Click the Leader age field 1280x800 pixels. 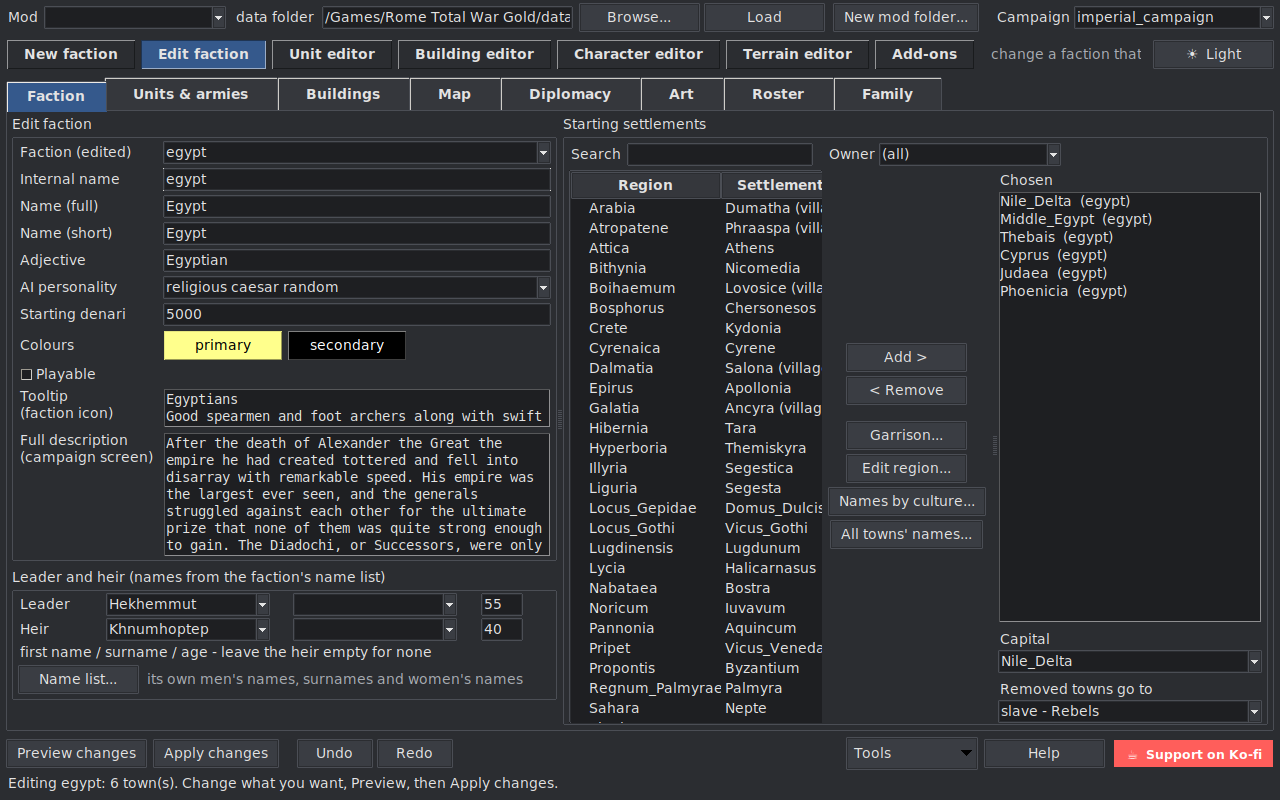point(502,604)
